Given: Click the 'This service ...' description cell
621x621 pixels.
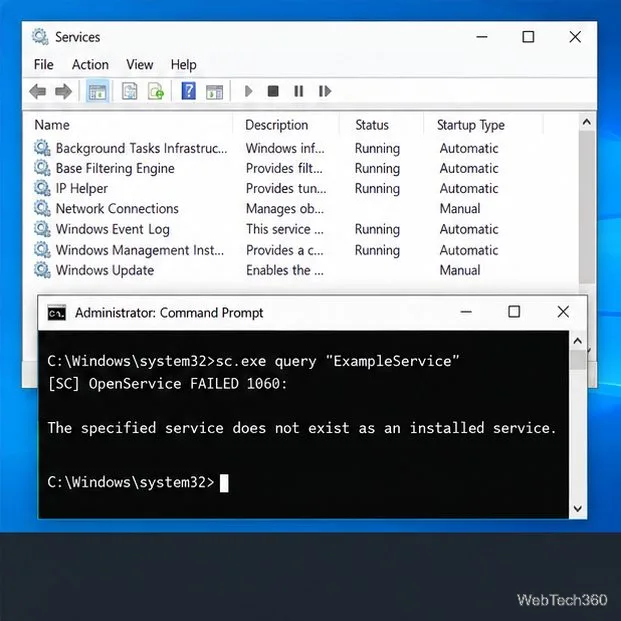Looking at the screenshot, I should 285,229.
